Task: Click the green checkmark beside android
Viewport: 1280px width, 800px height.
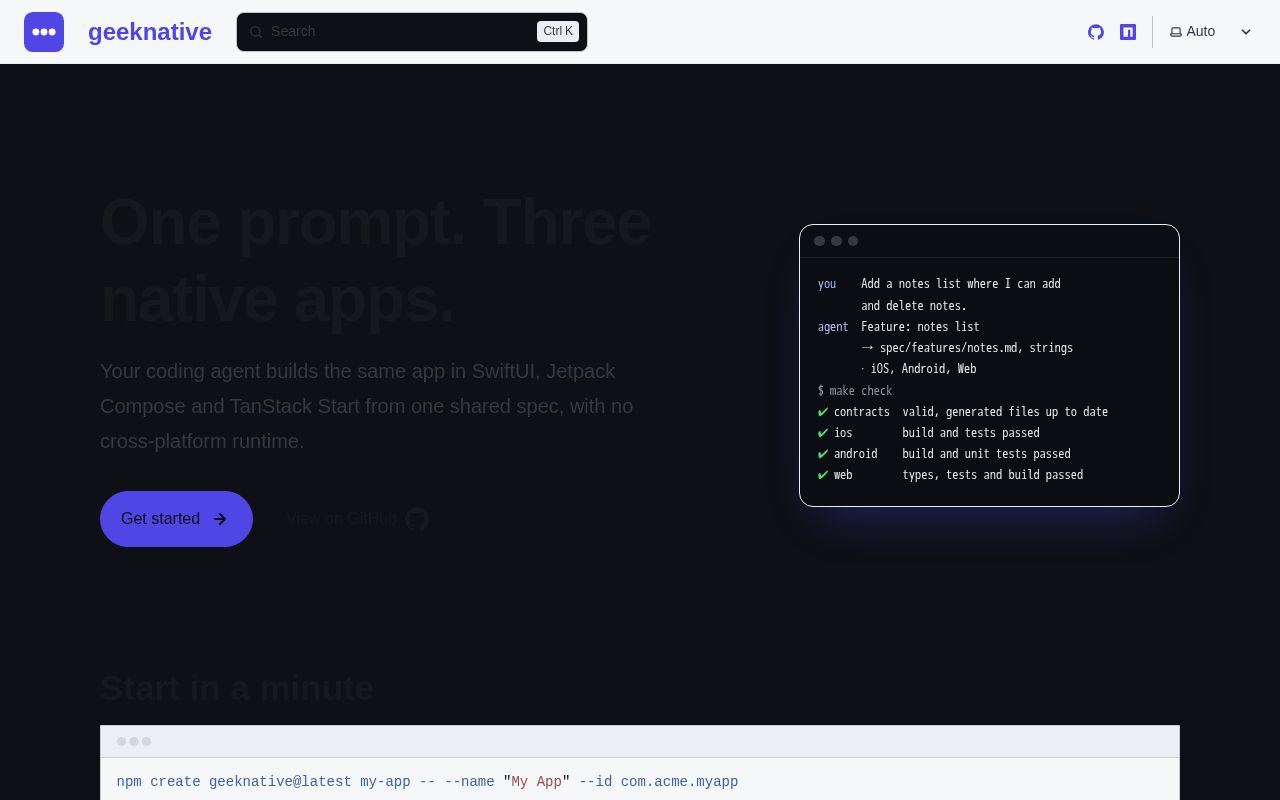Action: [823, 454]
